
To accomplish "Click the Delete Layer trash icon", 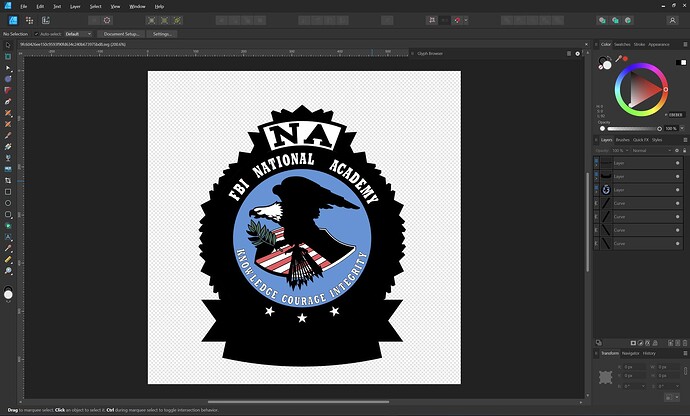I will [685, 342].
